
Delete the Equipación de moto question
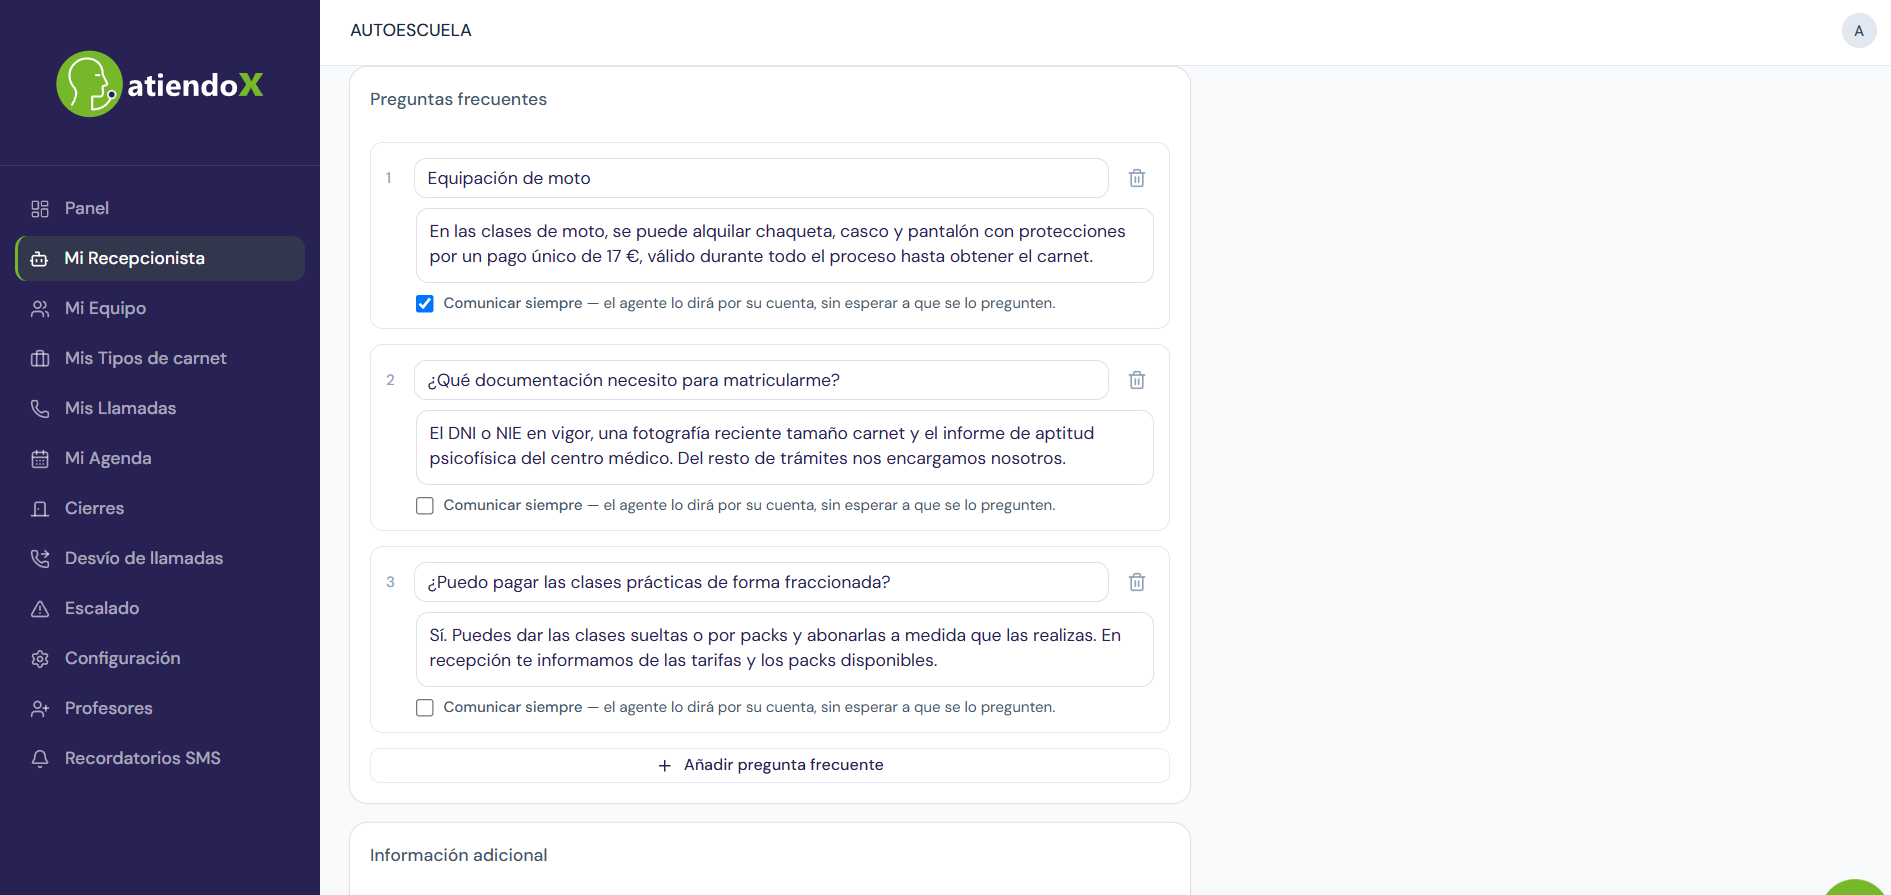tap(1137, 178)
